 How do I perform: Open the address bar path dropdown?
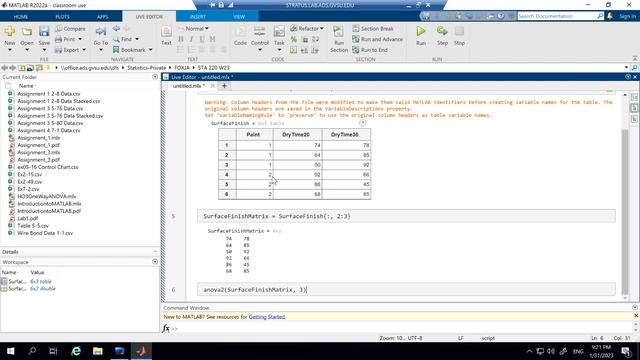pos(626,67)
